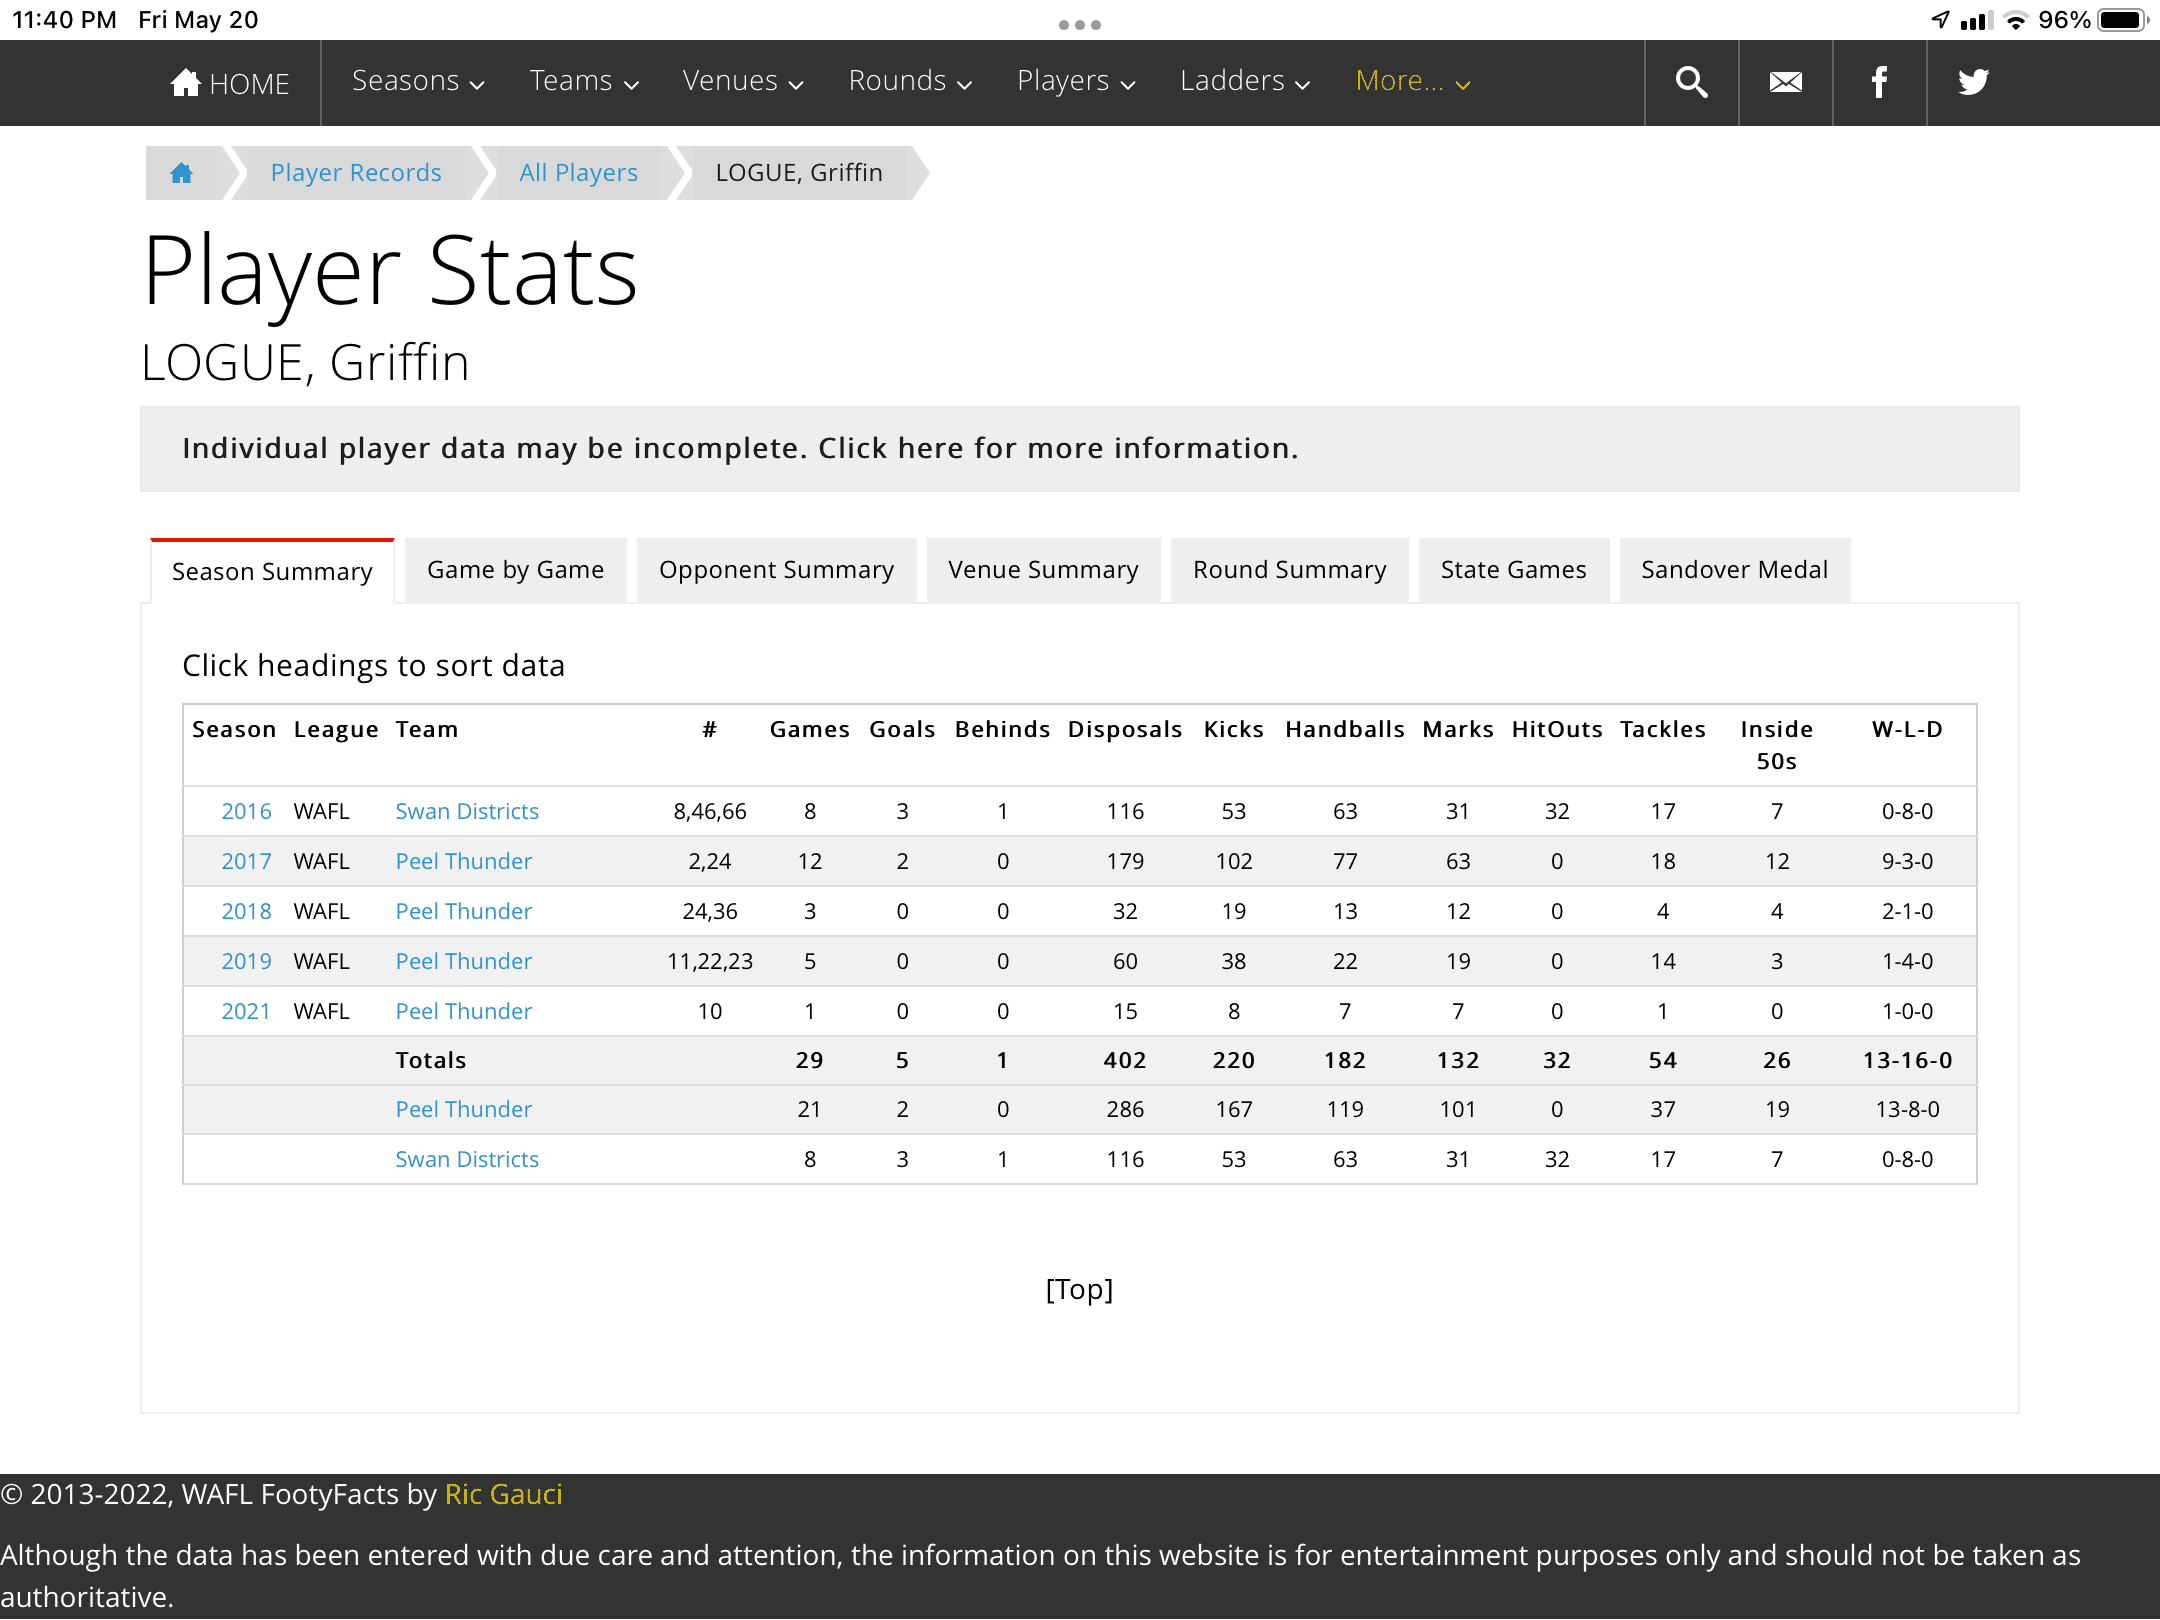This screenshot has width=2160, height=1620.
Task: Sort table by W-L-D heading
Action: coord(1908,729)
